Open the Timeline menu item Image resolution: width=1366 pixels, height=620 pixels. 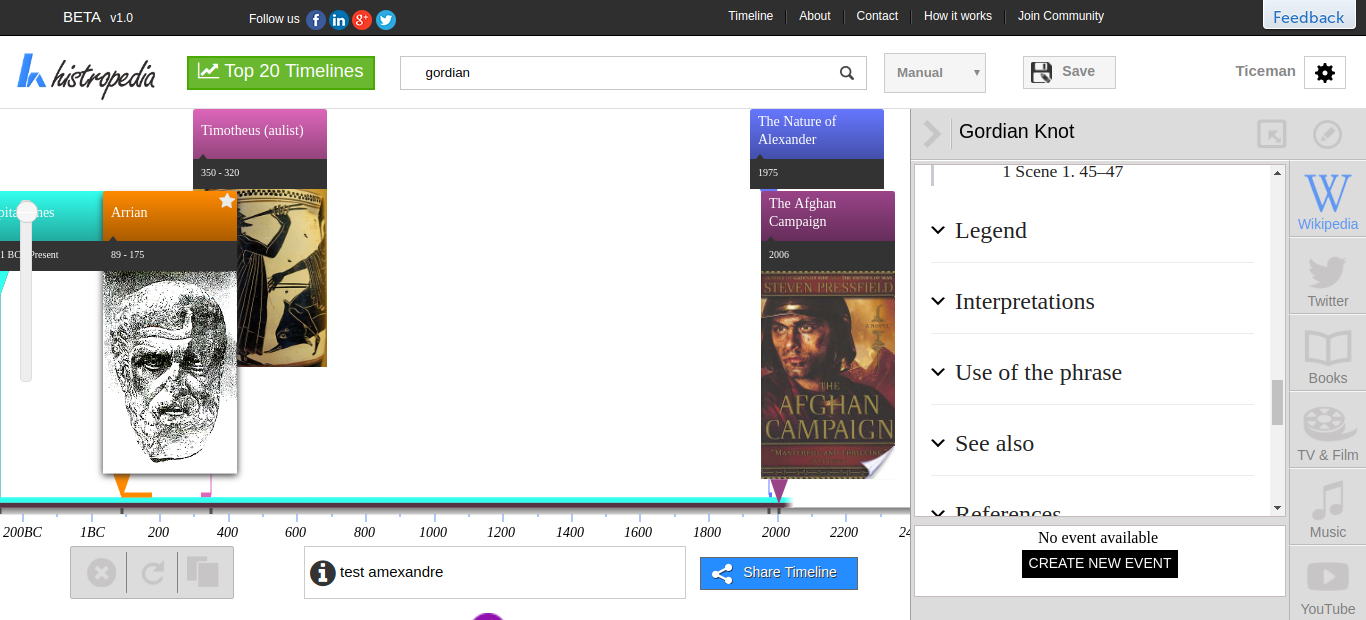point(750,16)
